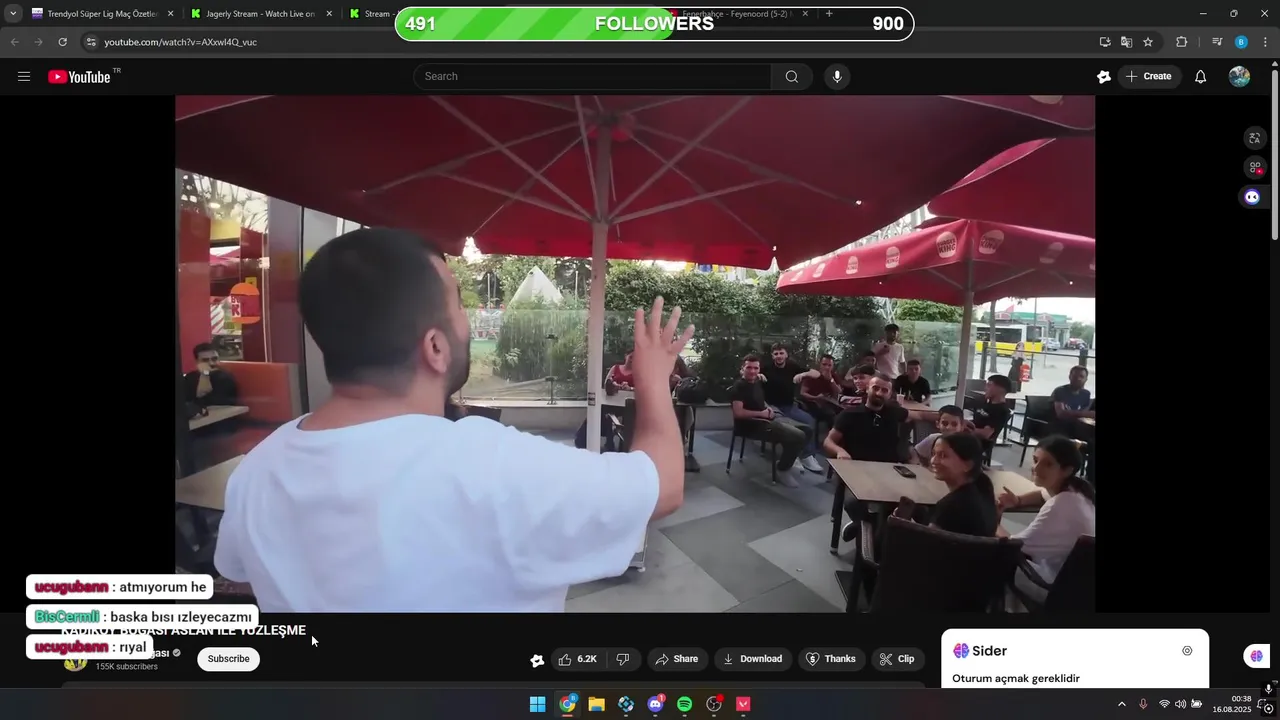Like the video with thumbs up
This screenshot has width=1280, height=720.
(x=577, y=659)
